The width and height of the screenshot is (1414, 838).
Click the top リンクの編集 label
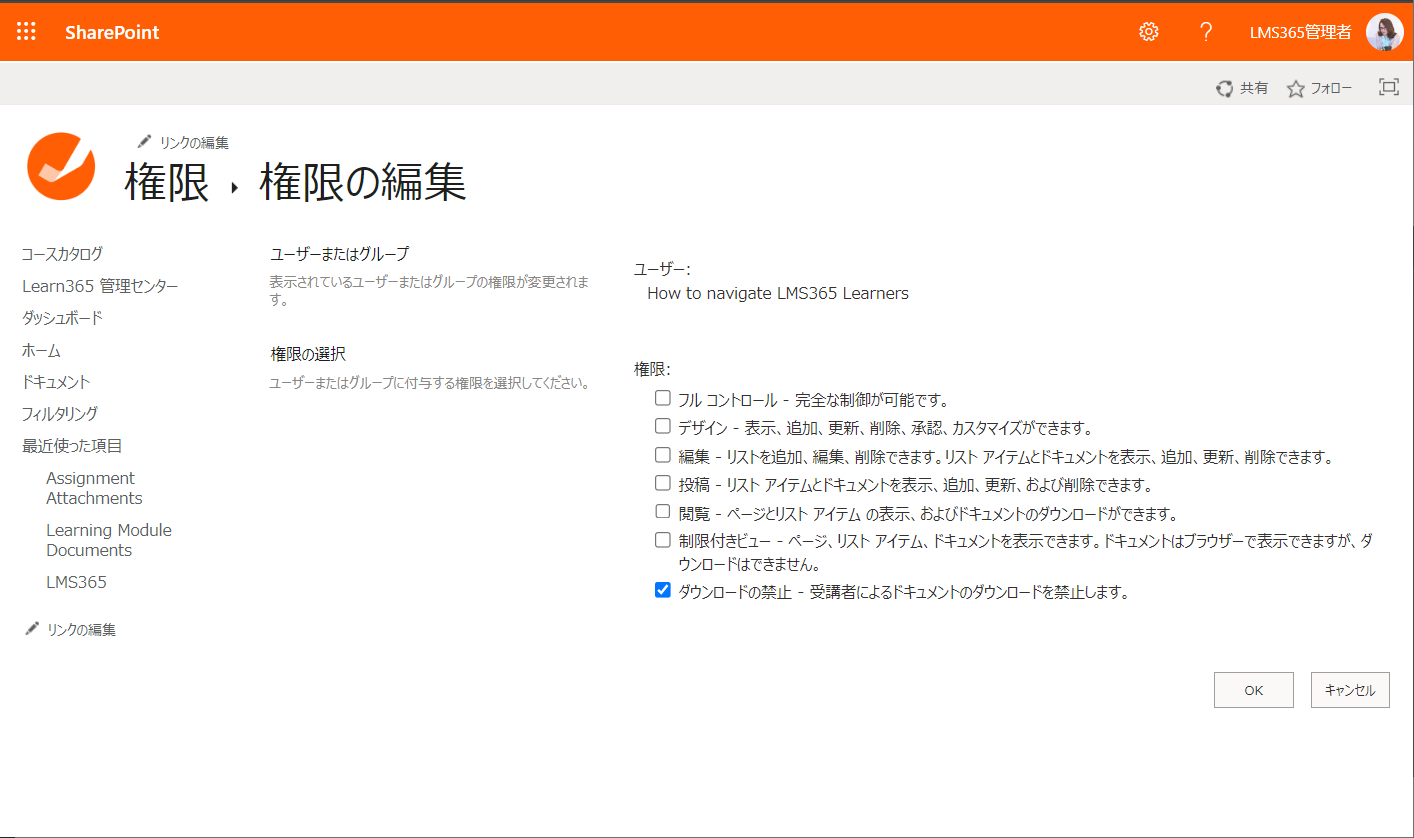tap(194, 142)
